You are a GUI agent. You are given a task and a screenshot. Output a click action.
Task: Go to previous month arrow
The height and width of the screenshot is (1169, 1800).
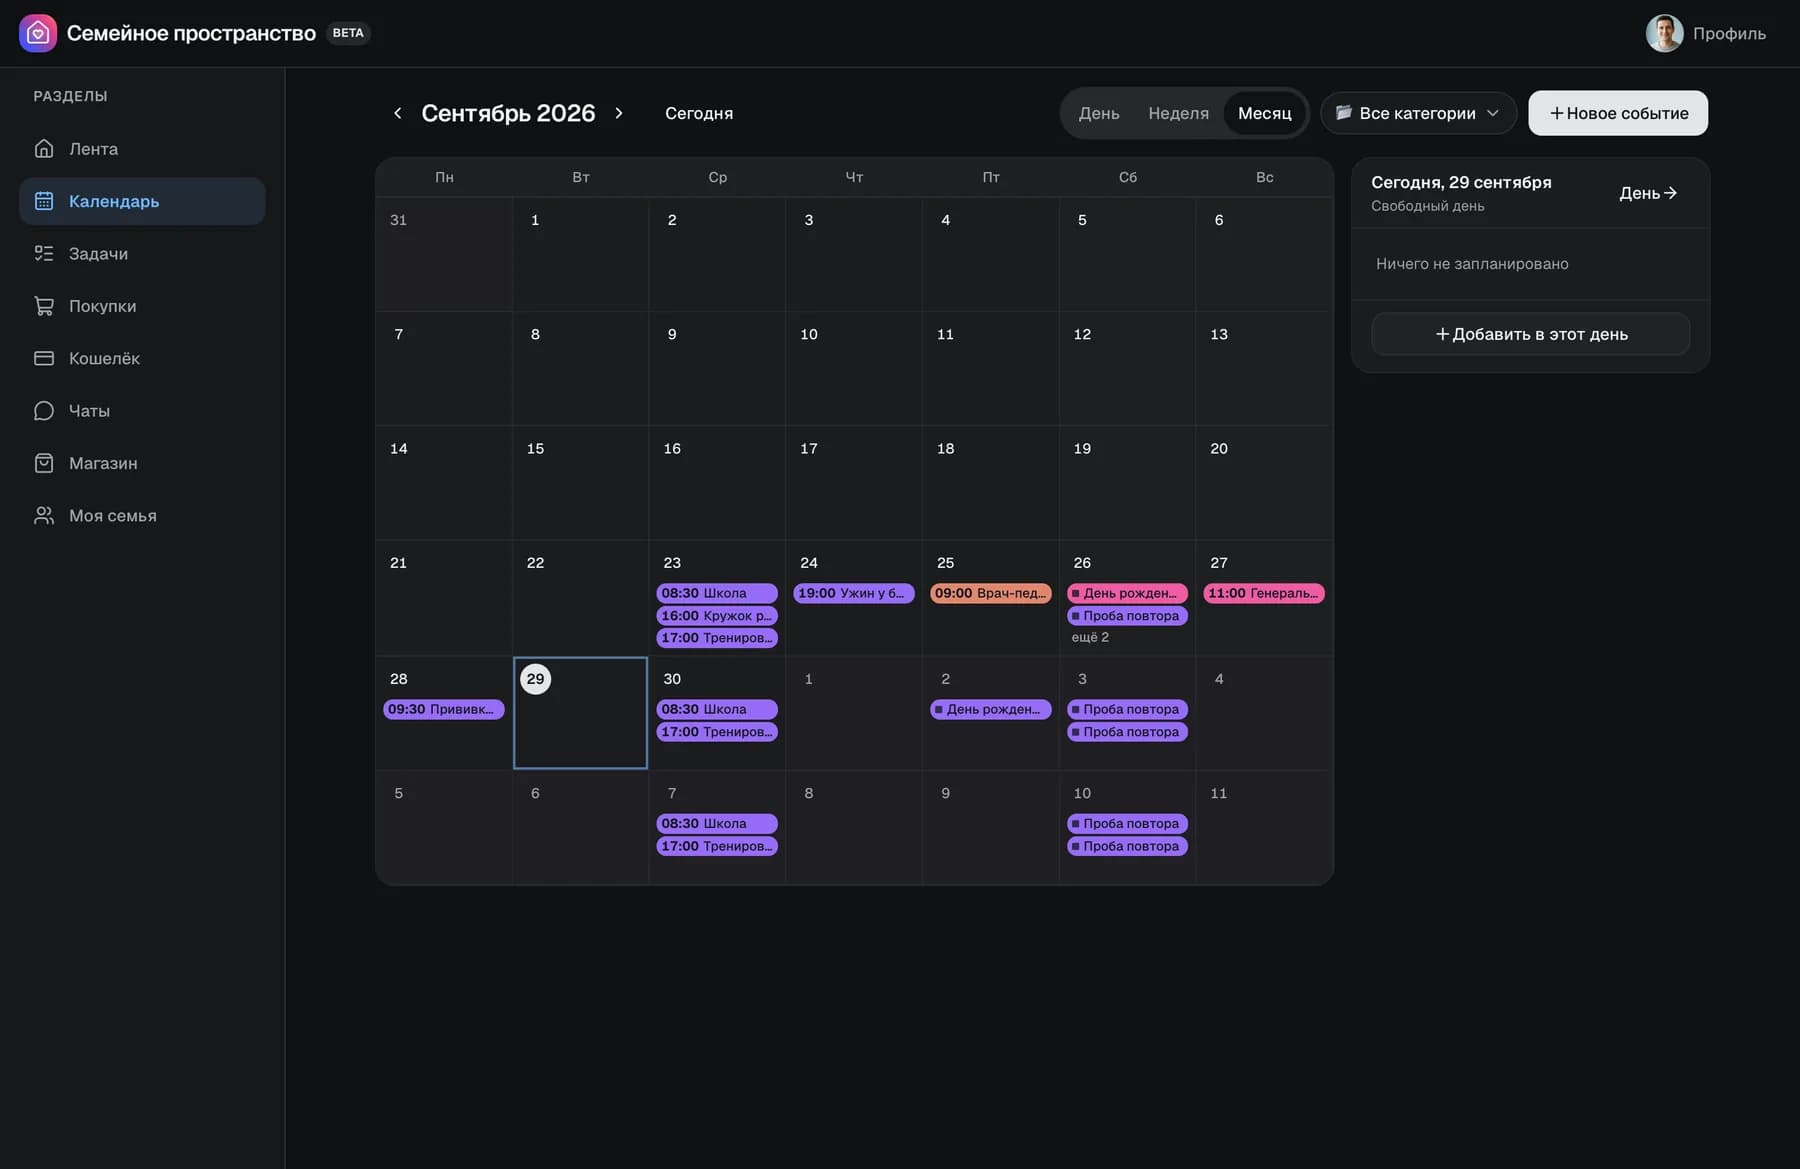tap(398, 113)
